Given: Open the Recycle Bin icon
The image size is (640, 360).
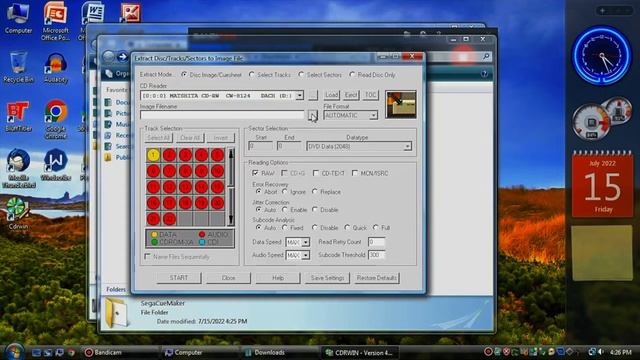Looking at the screenshot, I should tap(18, 67).
